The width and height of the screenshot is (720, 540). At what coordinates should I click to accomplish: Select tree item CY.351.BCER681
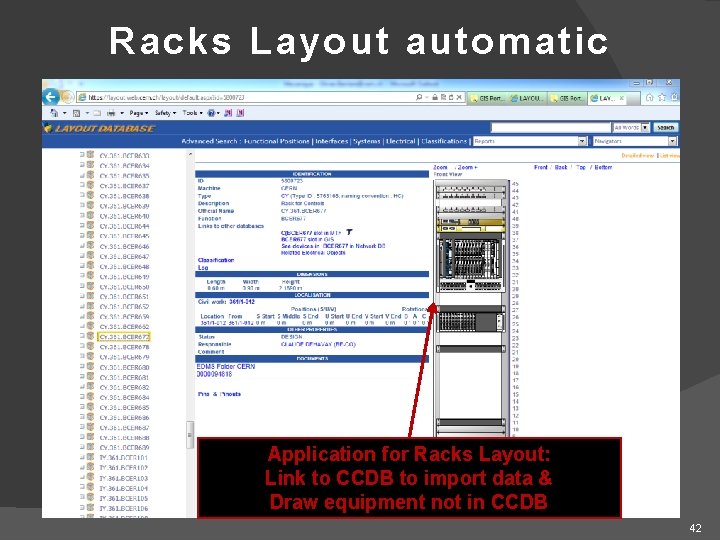[x=124, y=377]
